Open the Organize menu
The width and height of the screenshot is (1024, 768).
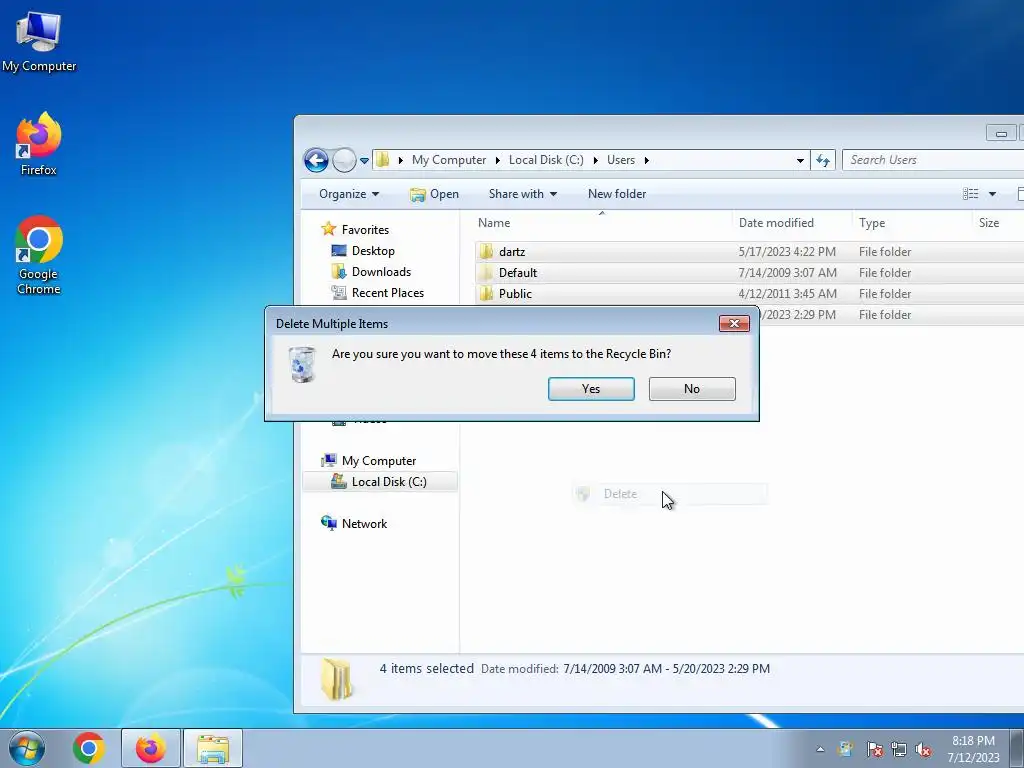pyautogui.click(x=349, y=194)
